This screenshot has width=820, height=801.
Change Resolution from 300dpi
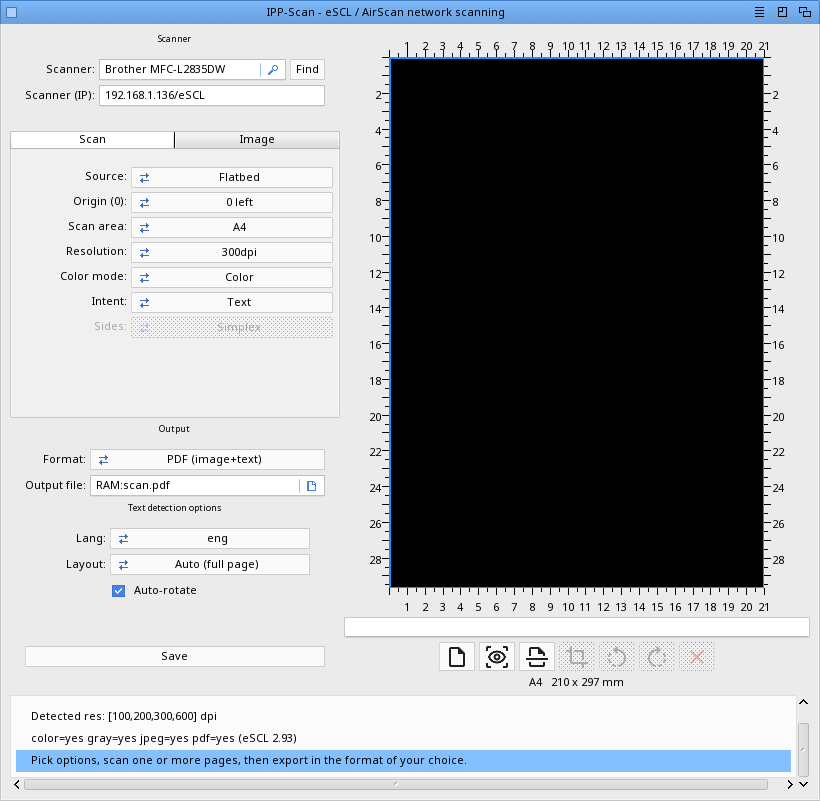(232, 253)
